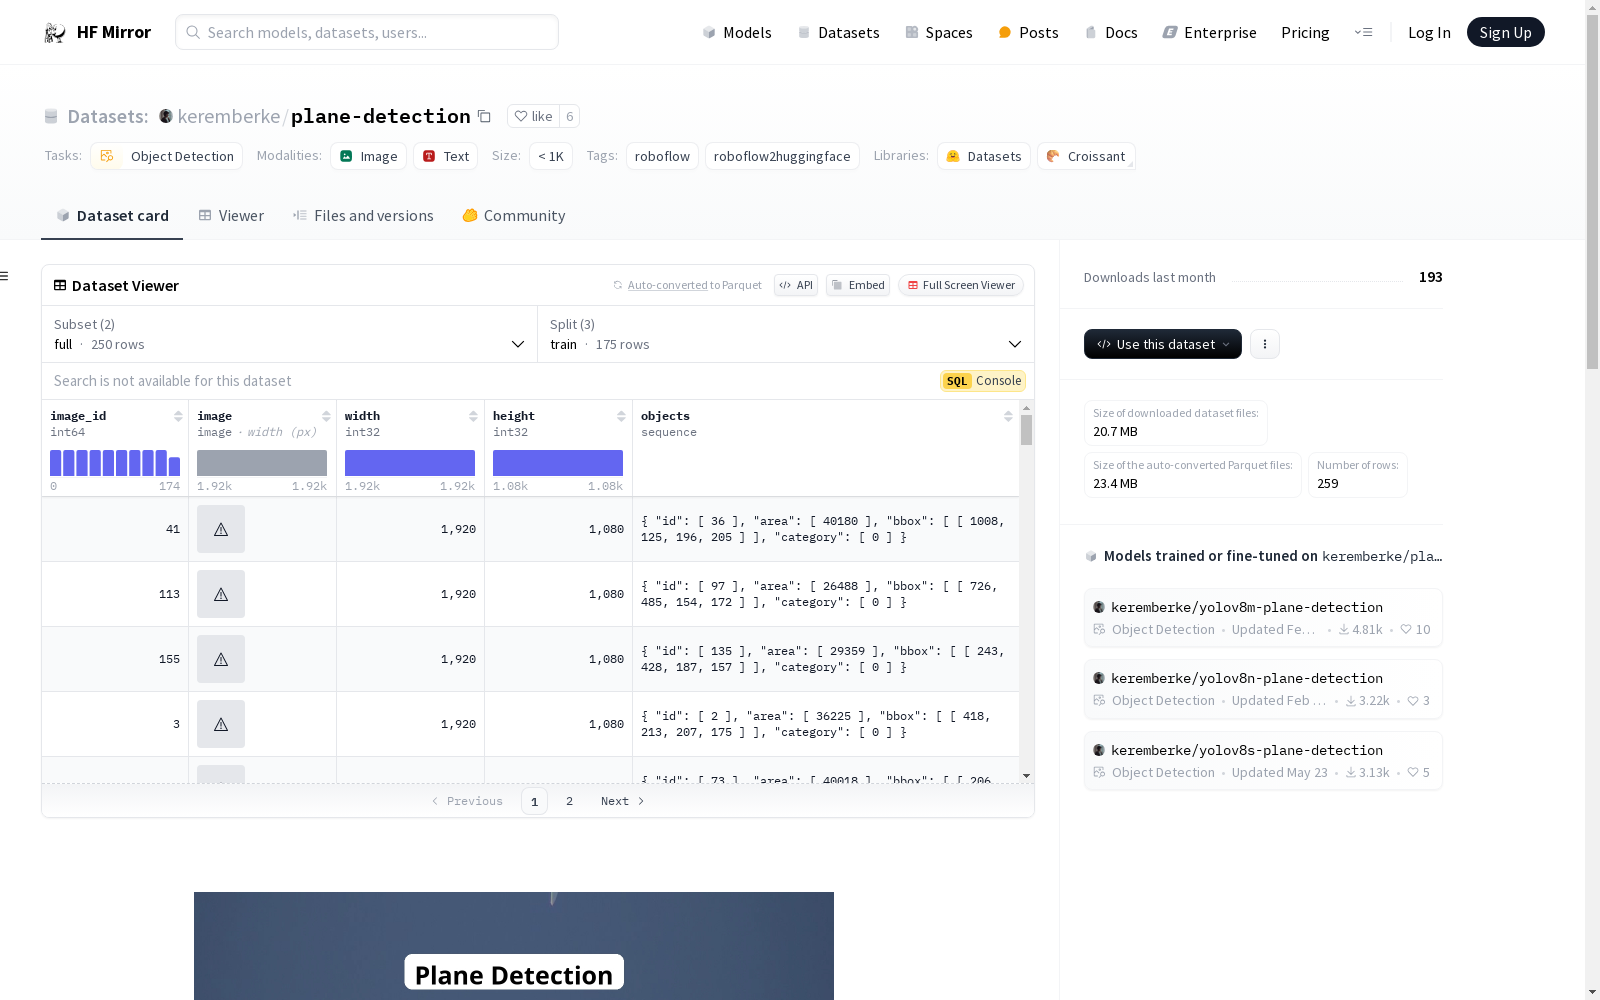Open the API button in viewer
This screenshot has width=1600, height=1000.
[796, 285]
